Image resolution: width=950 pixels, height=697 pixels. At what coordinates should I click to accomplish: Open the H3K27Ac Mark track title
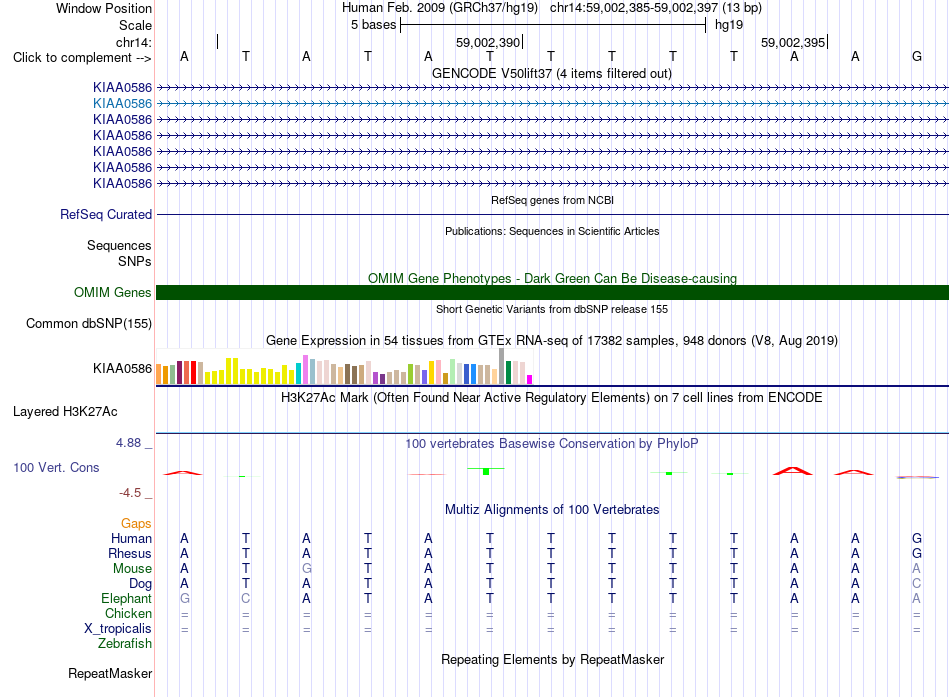tap(552, 398)
